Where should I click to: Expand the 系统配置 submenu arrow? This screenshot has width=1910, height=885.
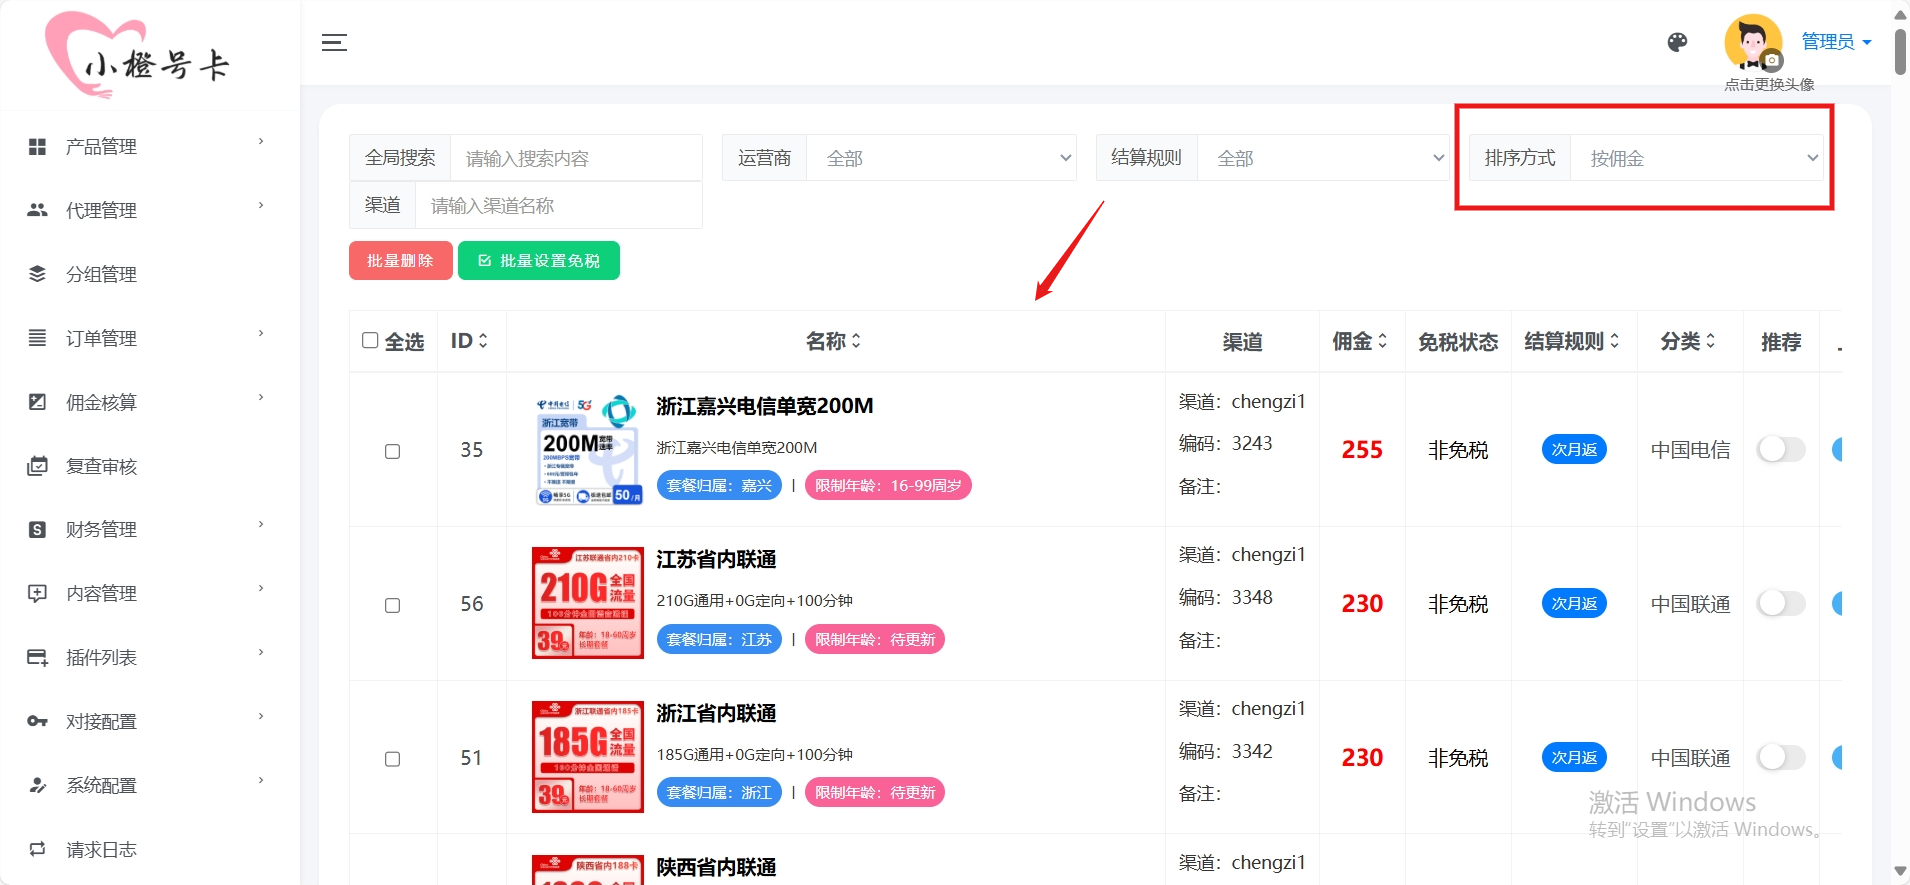261,780
